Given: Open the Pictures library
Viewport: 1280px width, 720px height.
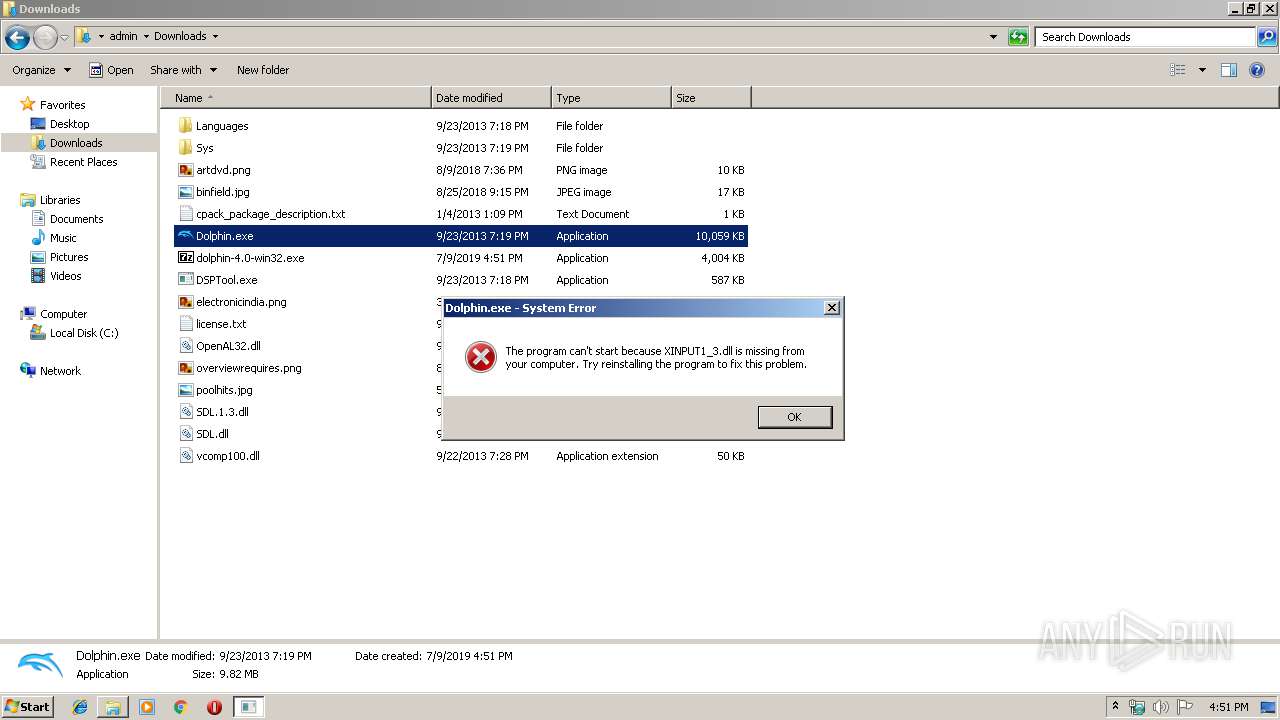Looking at the screenshot, I should [69, 257].
